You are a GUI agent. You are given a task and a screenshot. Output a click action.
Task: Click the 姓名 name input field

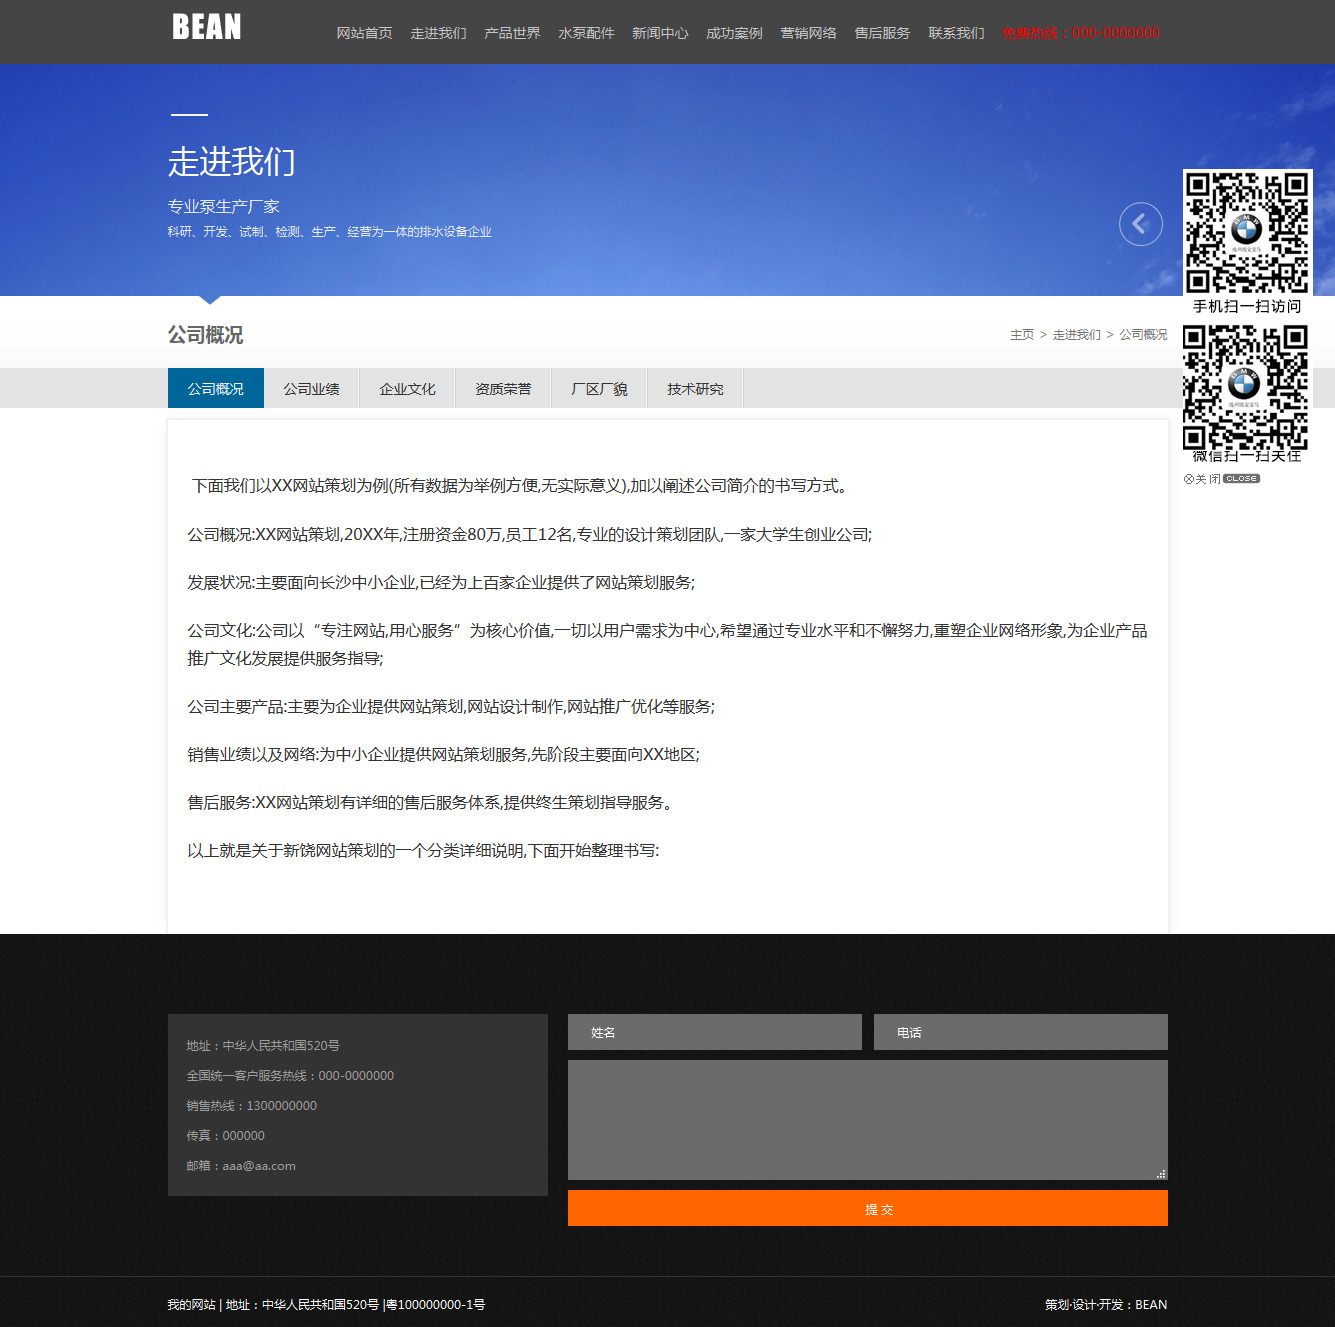pos(714,1032)
